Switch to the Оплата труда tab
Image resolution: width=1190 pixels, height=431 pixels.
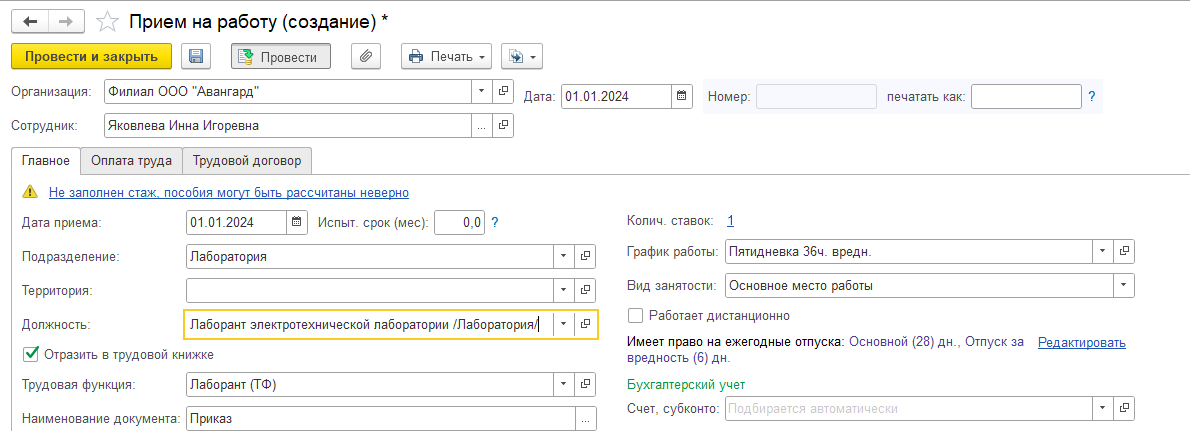pos(131,161)
